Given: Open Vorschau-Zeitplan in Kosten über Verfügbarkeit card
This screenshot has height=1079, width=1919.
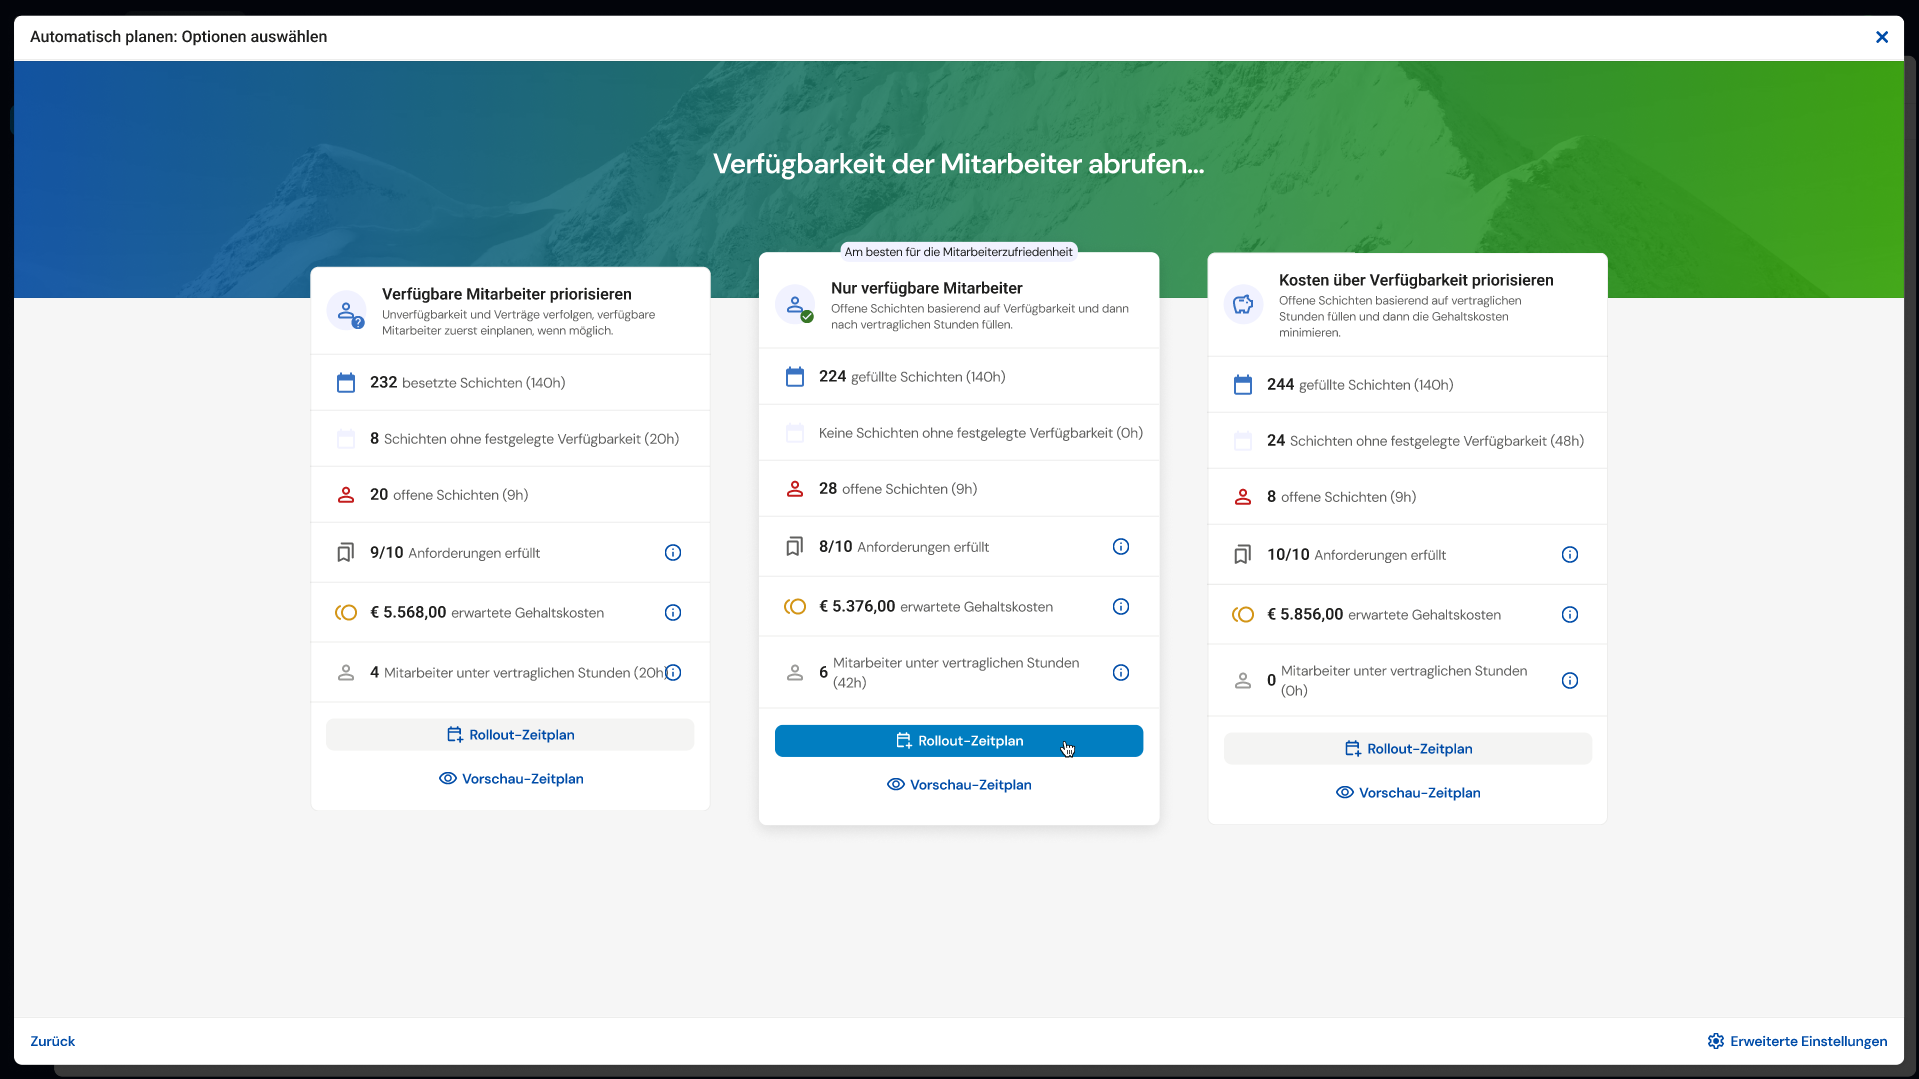Looking at the screenshot, I should coord(1408,793).
